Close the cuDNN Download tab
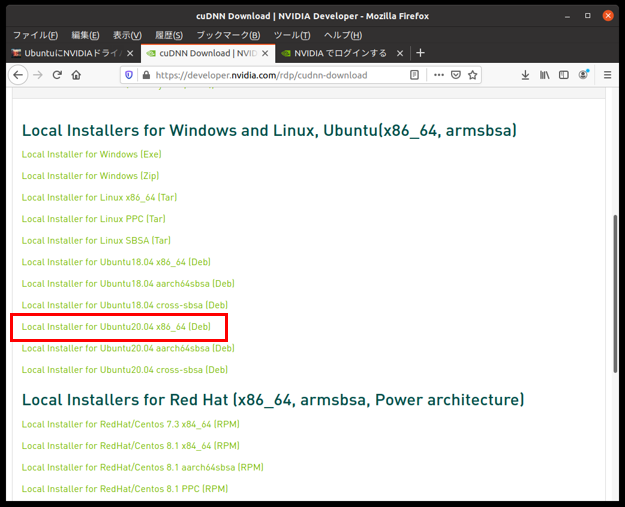Image resolution: width=625 pixels, height=507 pixels. point(265,53)
